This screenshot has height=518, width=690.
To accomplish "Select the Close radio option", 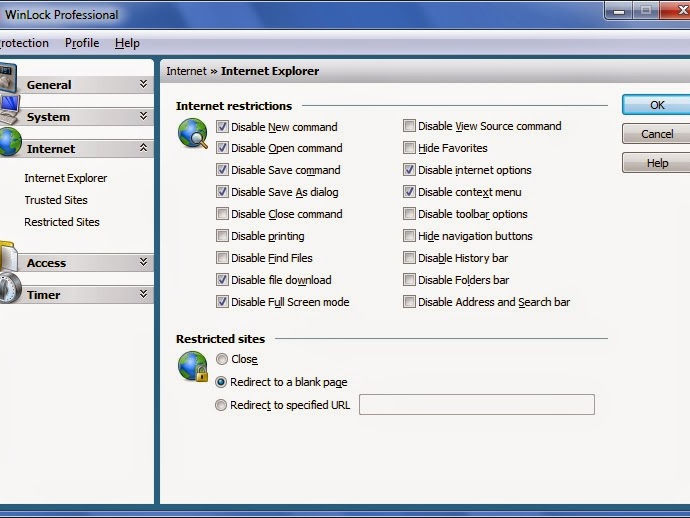I will tap(221, 359).
